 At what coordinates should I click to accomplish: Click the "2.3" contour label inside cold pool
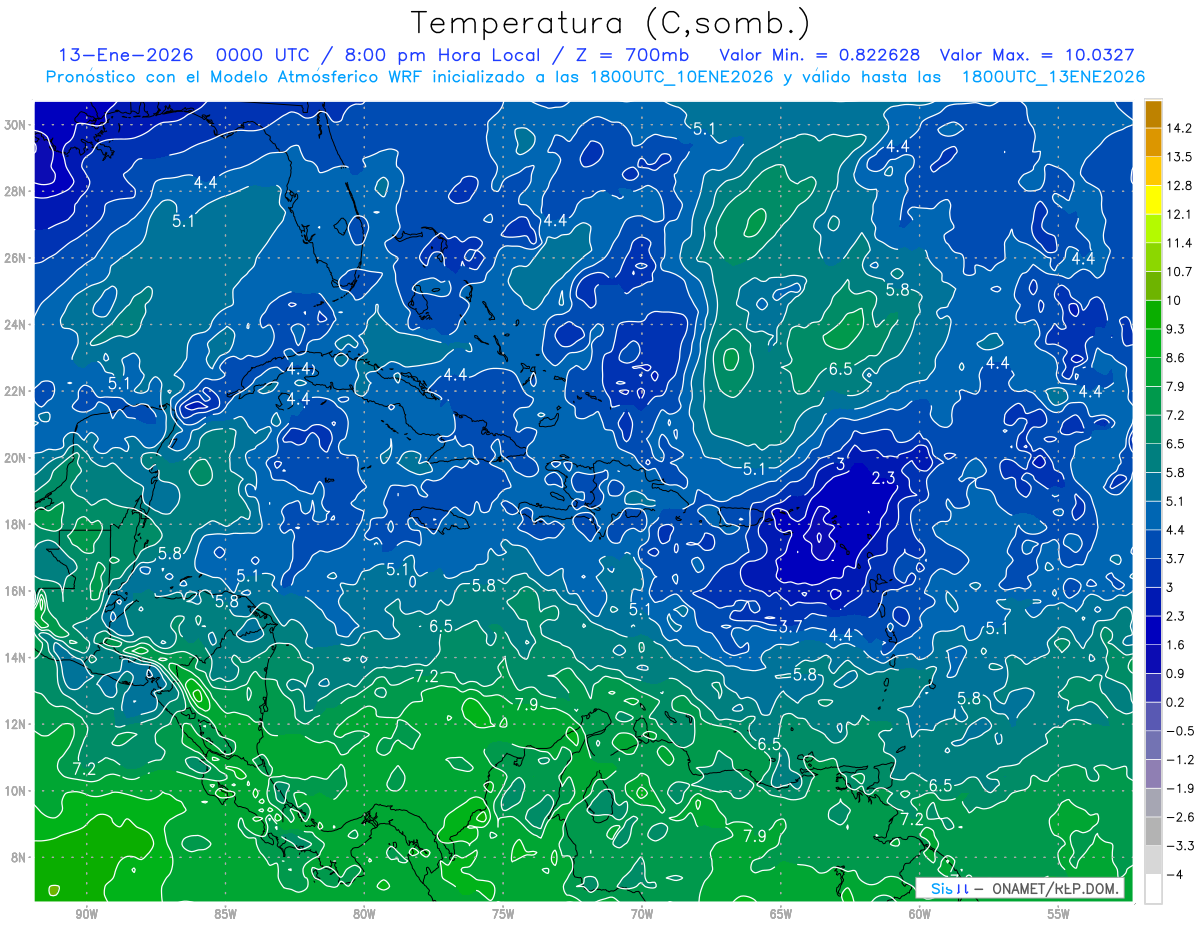(883, 478)
